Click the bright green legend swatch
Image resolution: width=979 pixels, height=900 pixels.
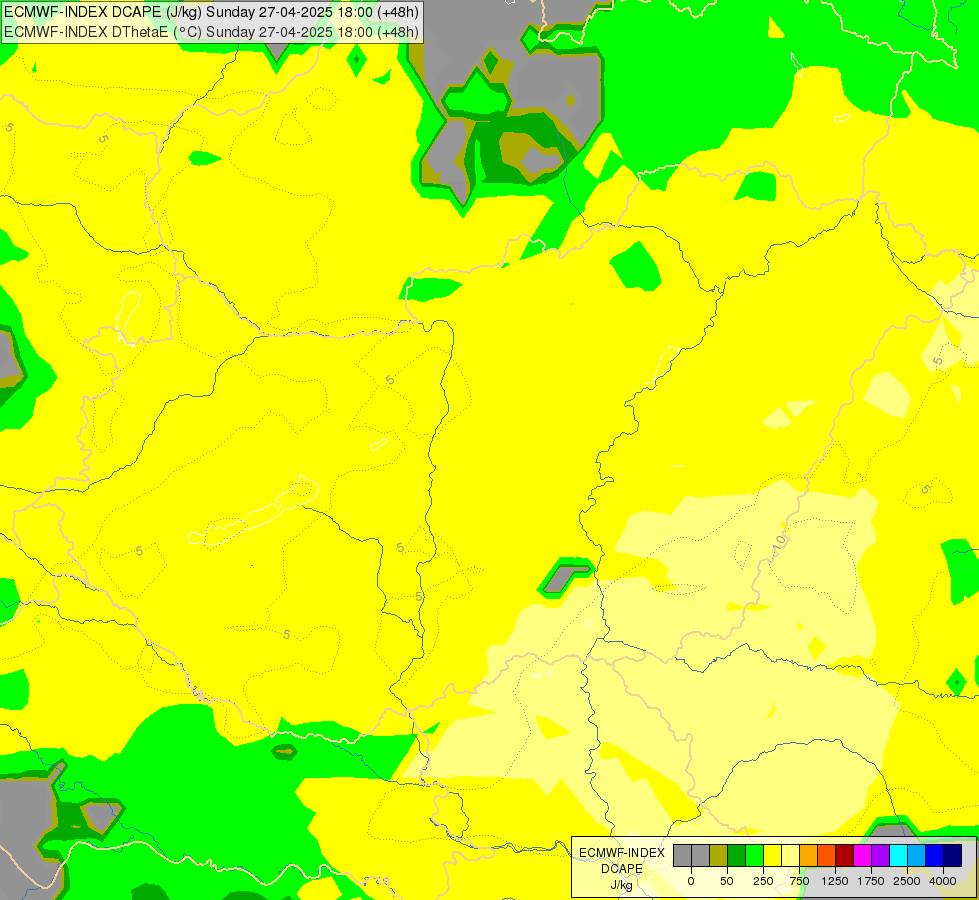click(x=755, y=855)
